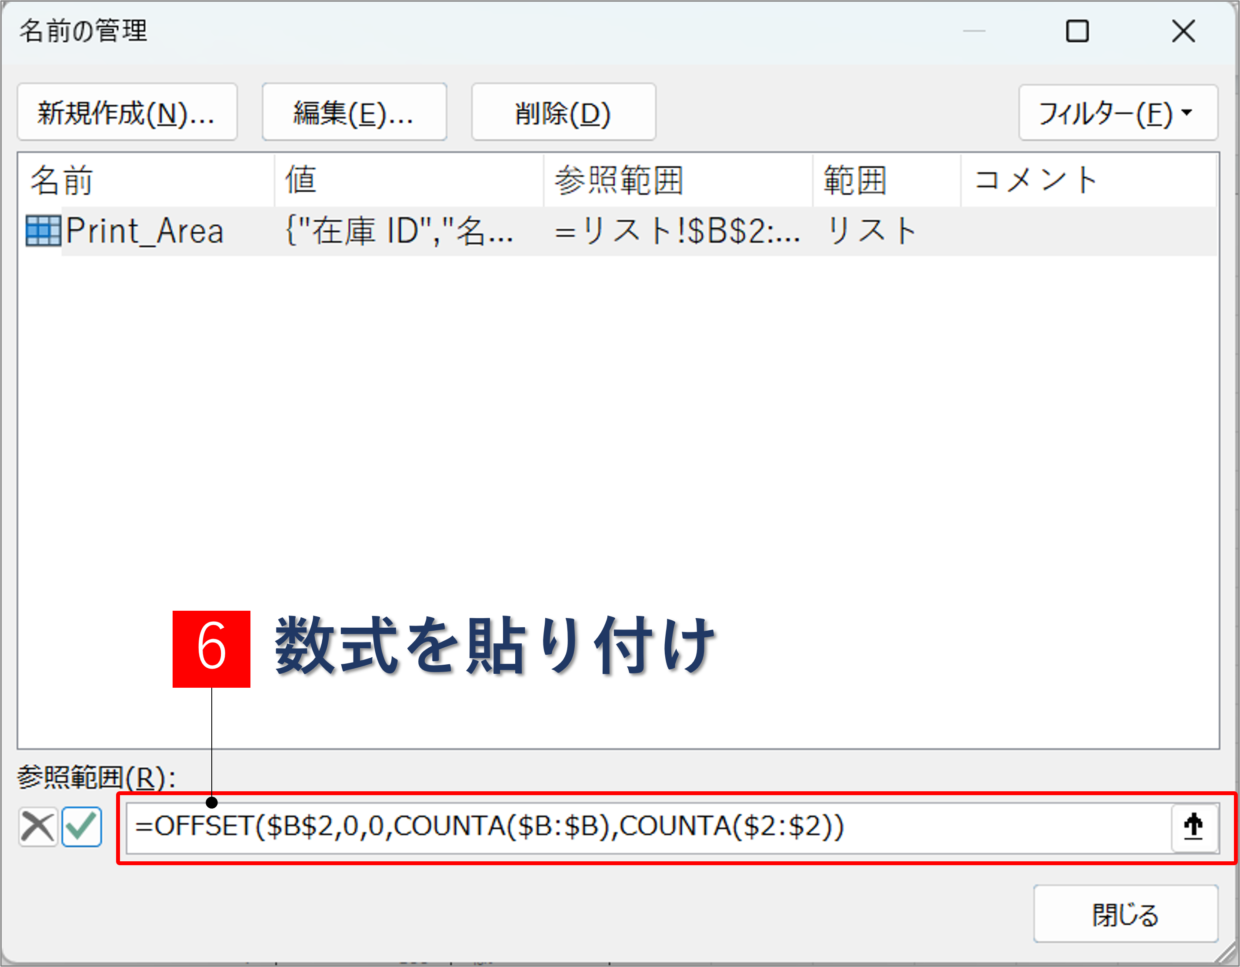Sort by the 値 column header
Viewport: 1240px width, 967px height.
point(409,180)
